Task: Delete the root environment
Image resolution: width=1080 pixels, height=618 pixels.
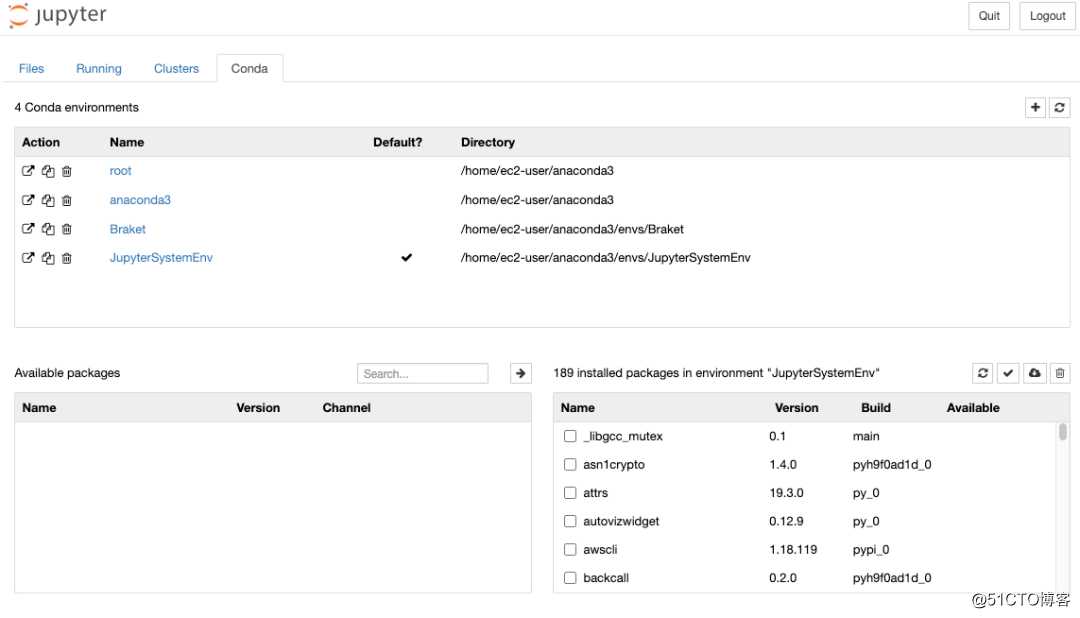Action: pyautogui.click(x=67, y=171)
